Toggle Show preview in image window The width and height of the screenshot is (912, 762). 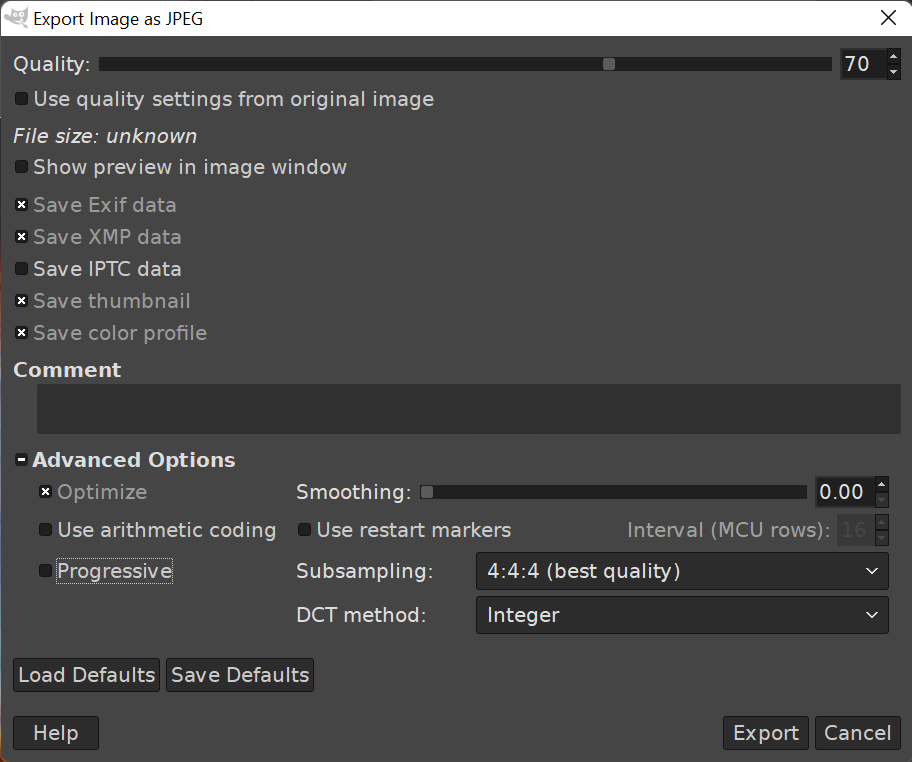click(22, 167)
